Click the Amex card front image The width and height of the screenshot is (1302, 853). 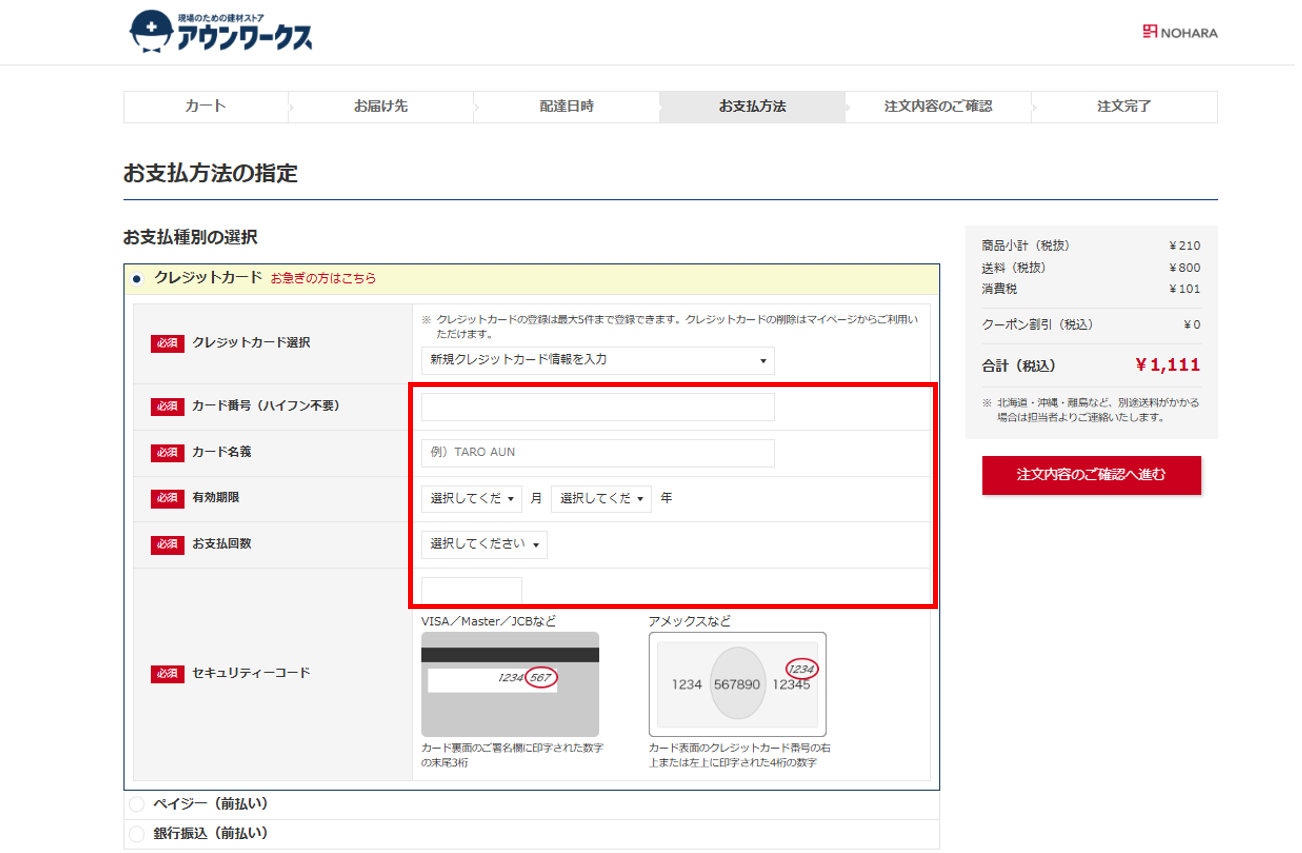point(737,684)
